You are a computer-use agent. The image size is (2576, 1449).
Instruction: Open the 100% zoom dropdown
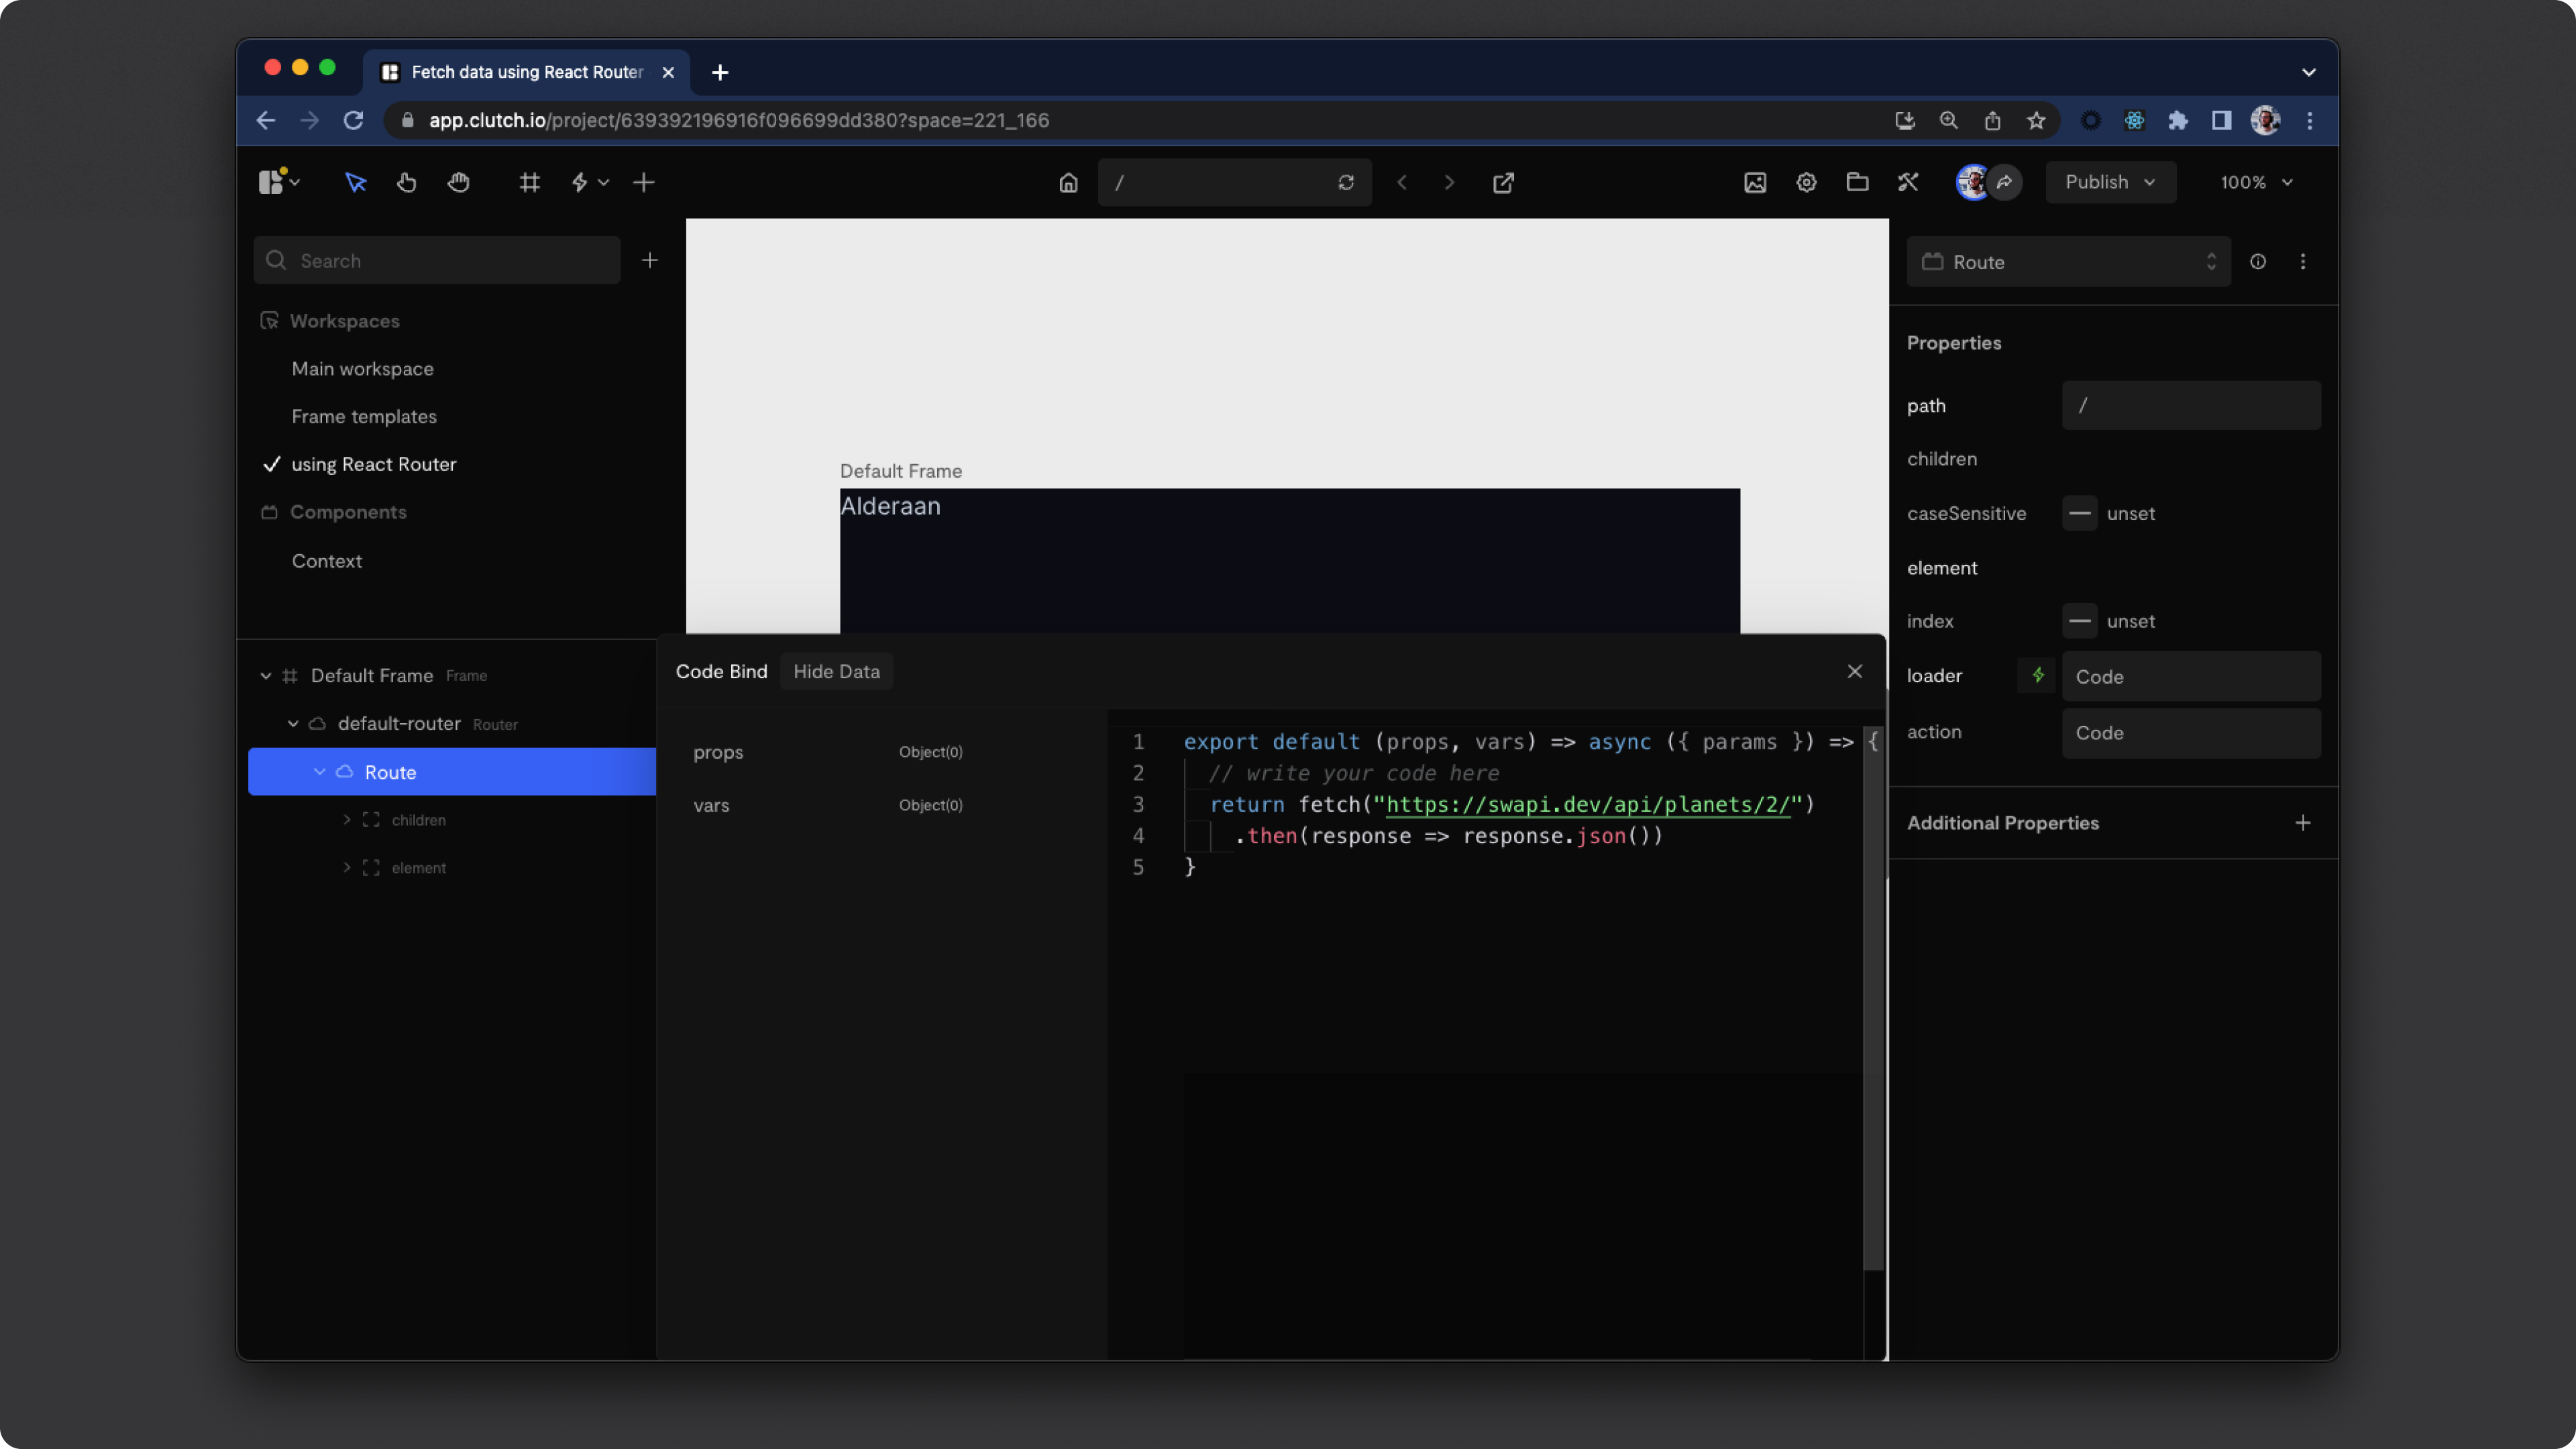click(x=2256, y=182)
